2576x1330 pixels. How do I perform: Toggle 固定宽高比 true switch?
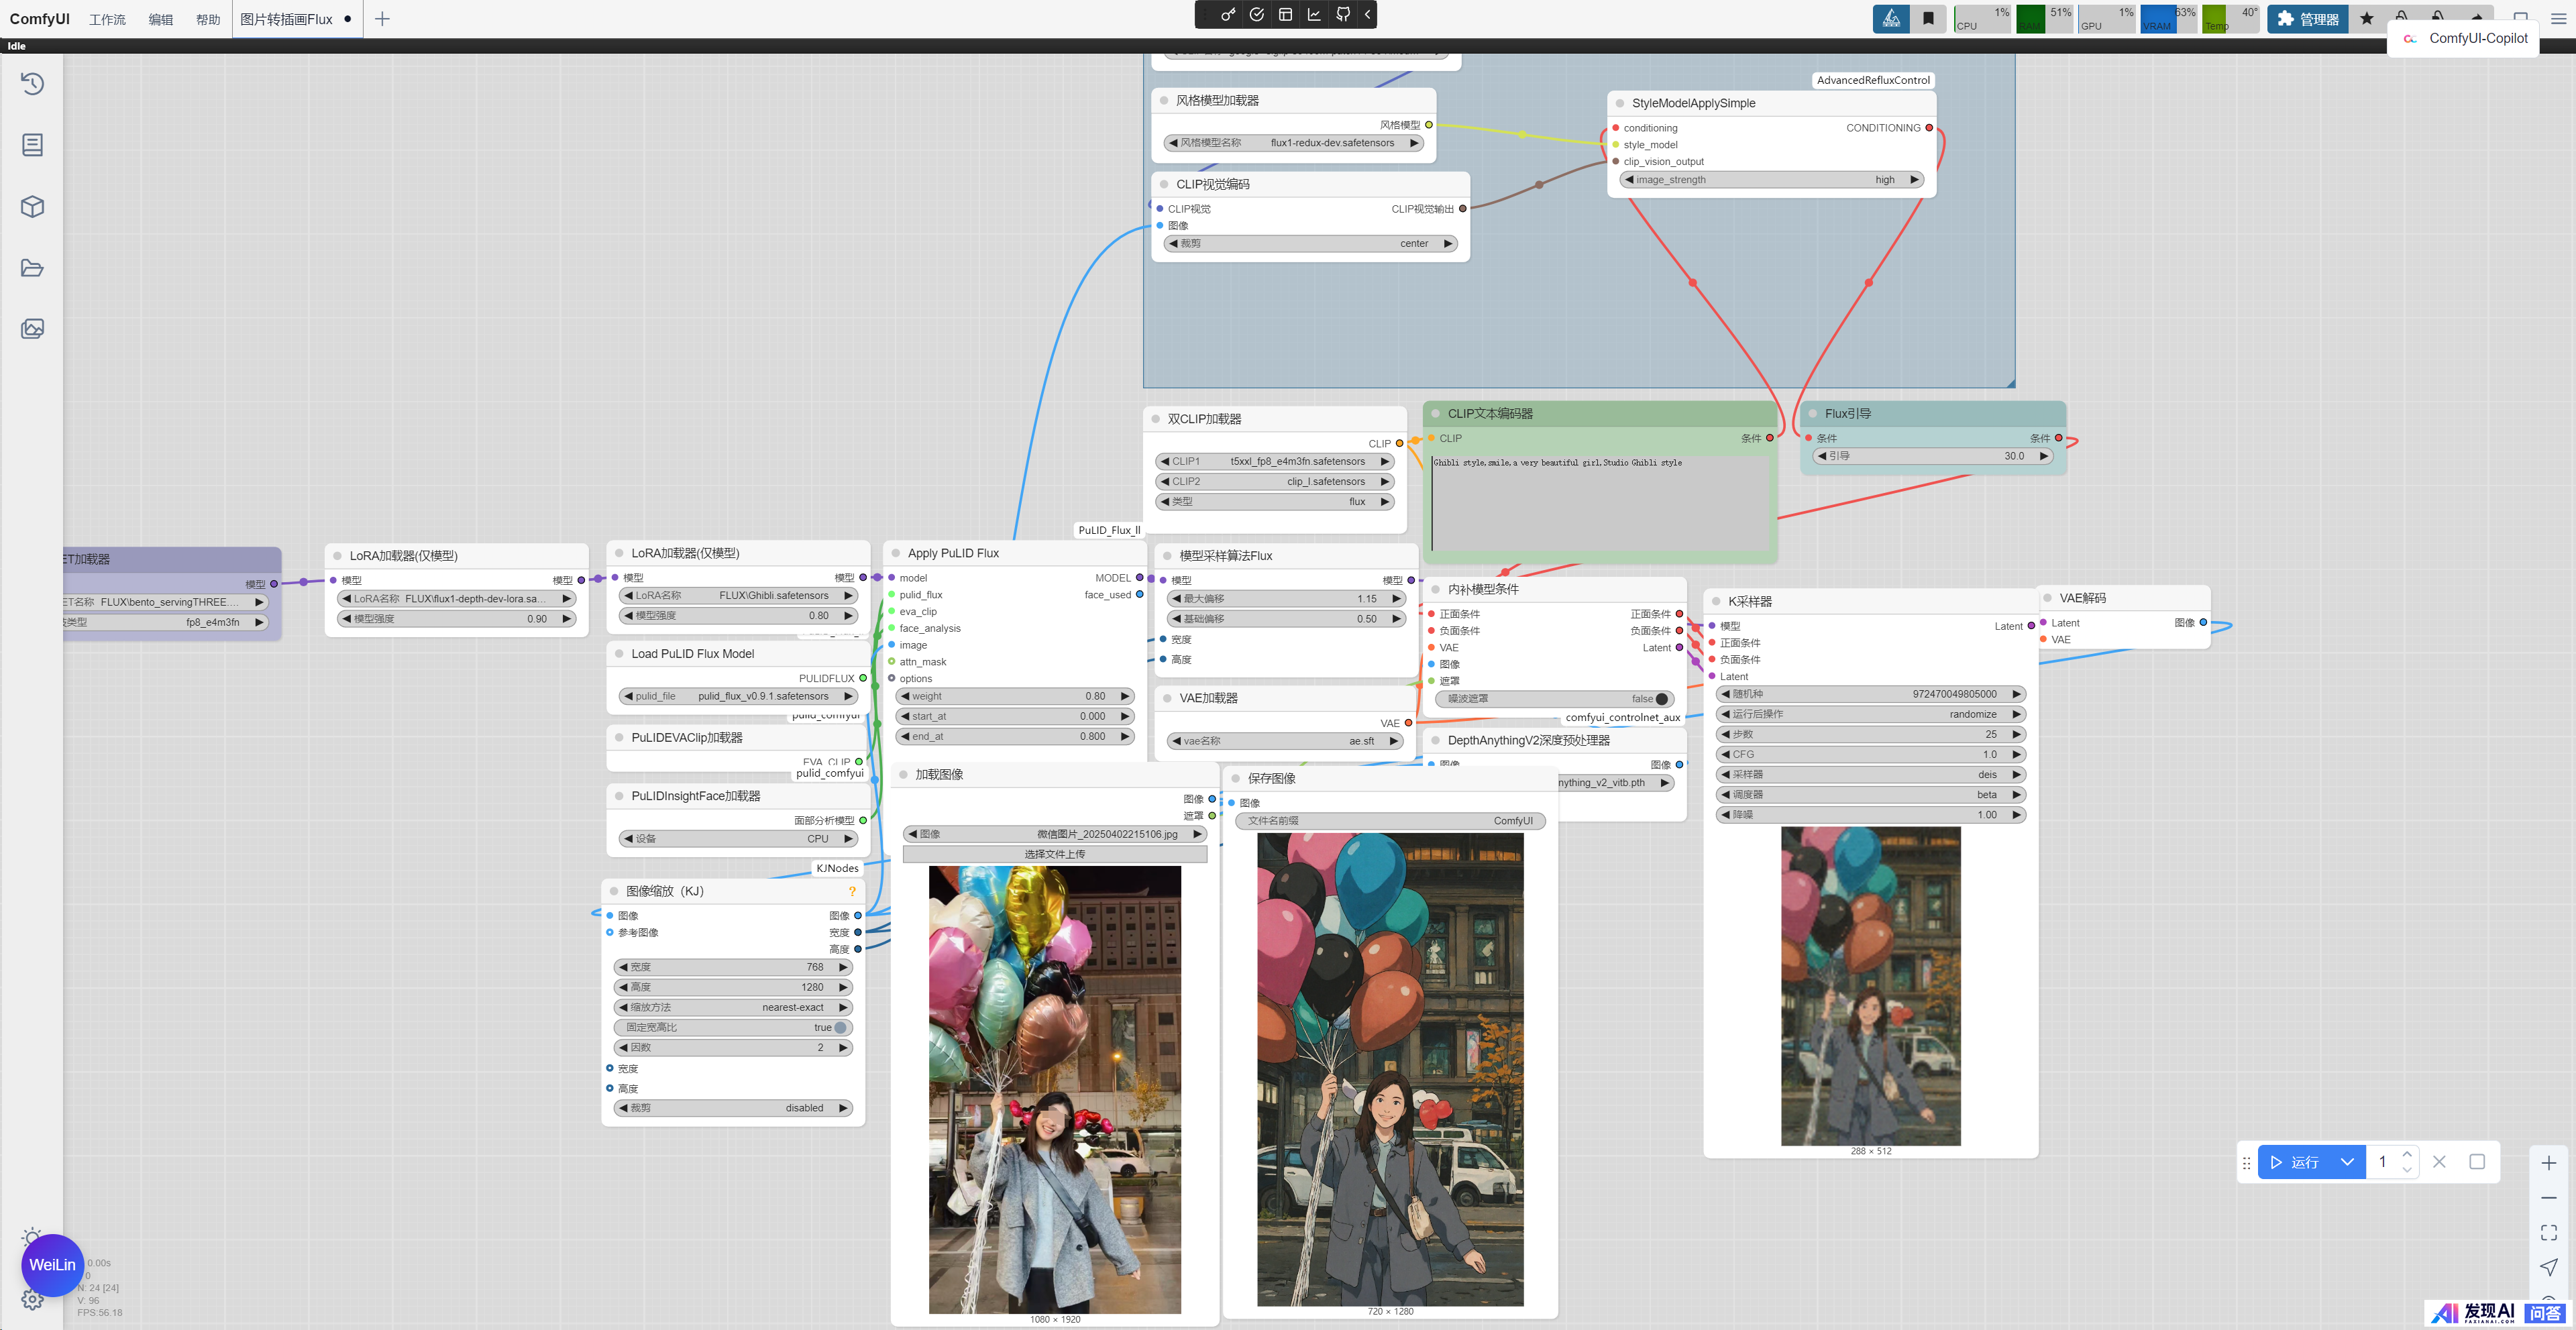[733, 1027]
